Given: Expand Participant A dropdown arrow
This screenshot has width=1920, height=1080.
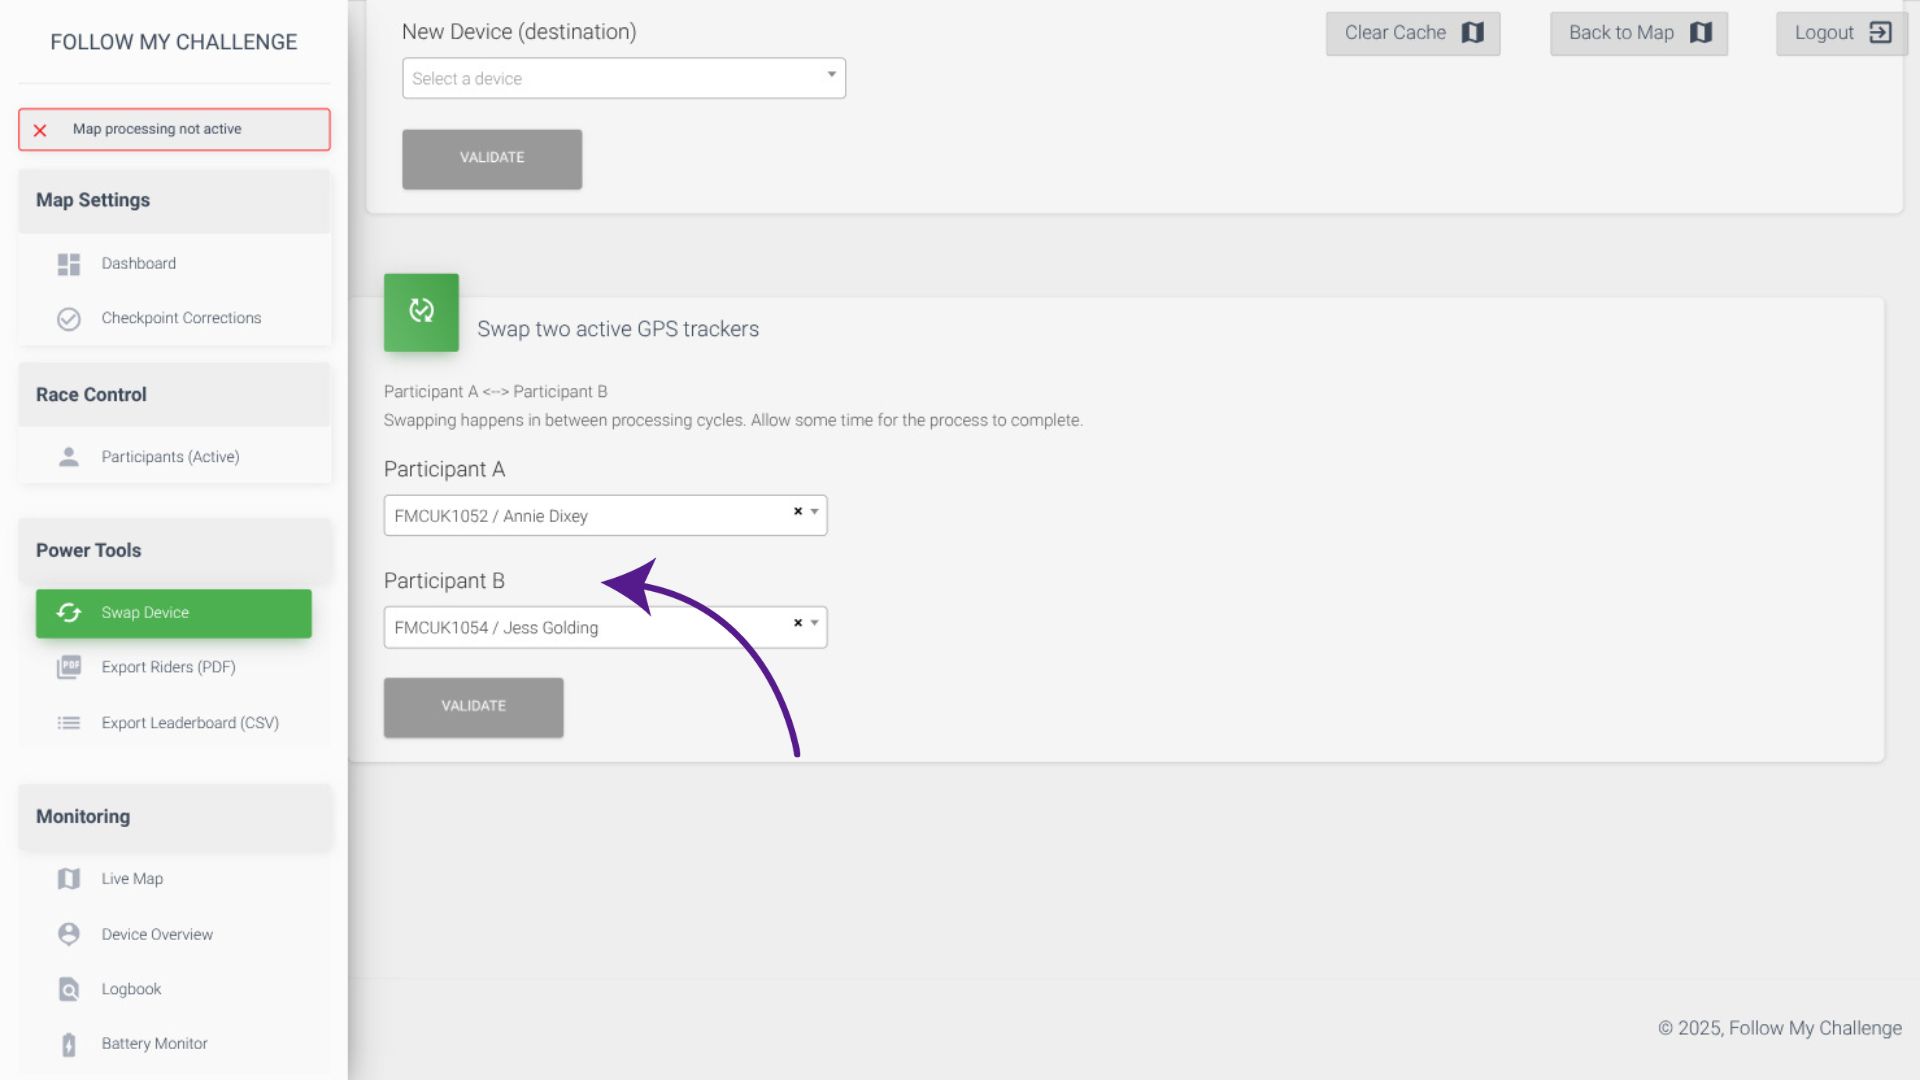Looking at the screenshot, I should point(815,511).
